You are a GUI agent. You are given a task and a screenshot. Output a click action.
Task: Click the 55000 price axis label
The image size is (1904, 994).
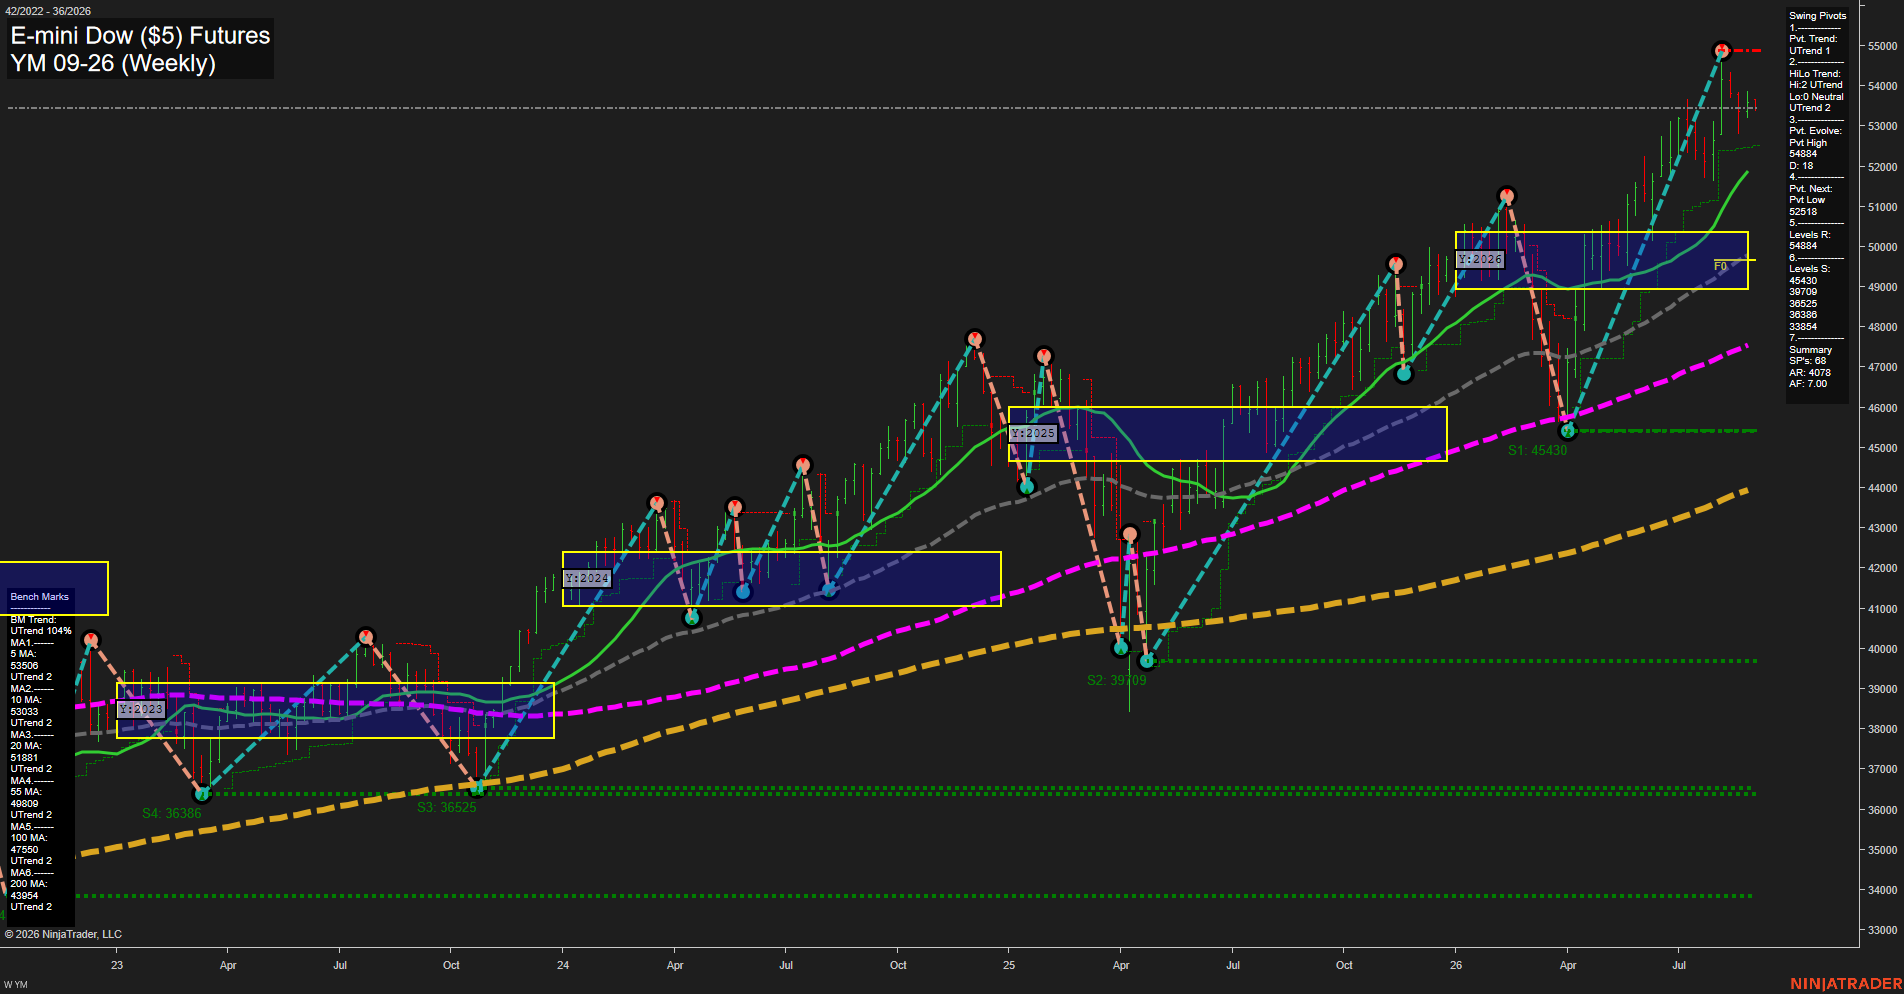1883,46
